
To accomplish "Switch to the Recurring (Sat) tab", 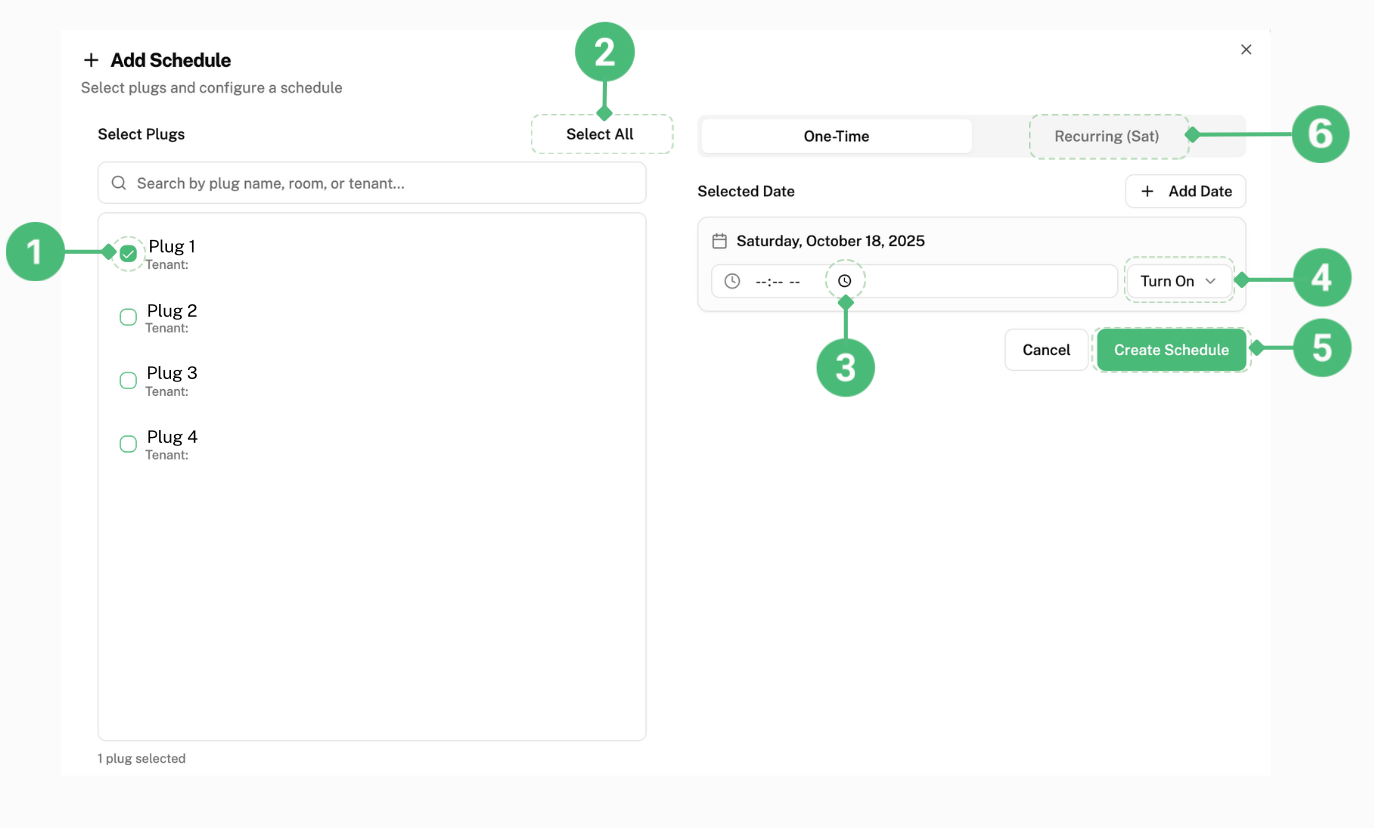I will coord(1107,136).
